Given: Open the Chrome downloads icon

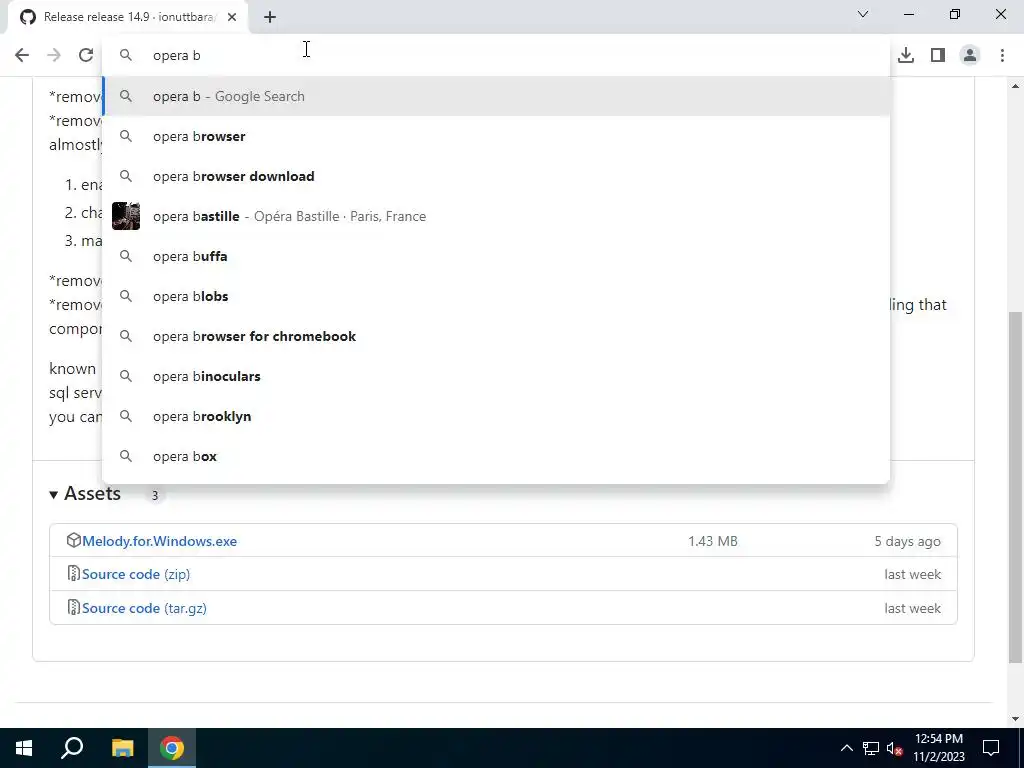Looking at the screenshot, I should pyautogui.click(x=906, y=56).
